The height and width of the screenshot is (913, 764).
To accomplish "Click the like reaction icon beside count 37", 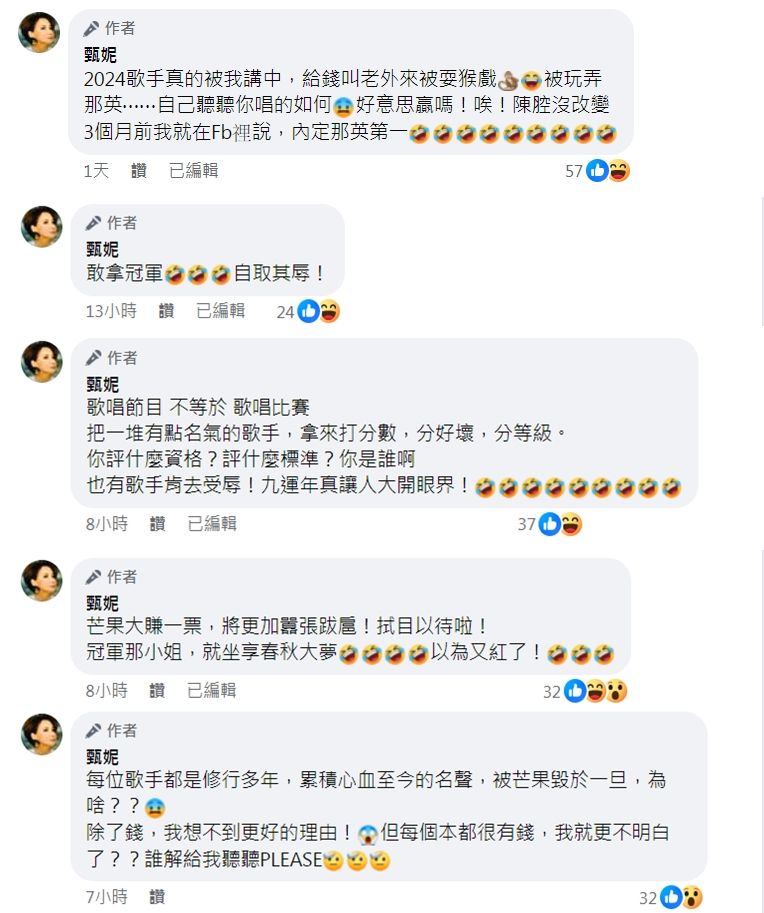I will (x=550, y=524).
